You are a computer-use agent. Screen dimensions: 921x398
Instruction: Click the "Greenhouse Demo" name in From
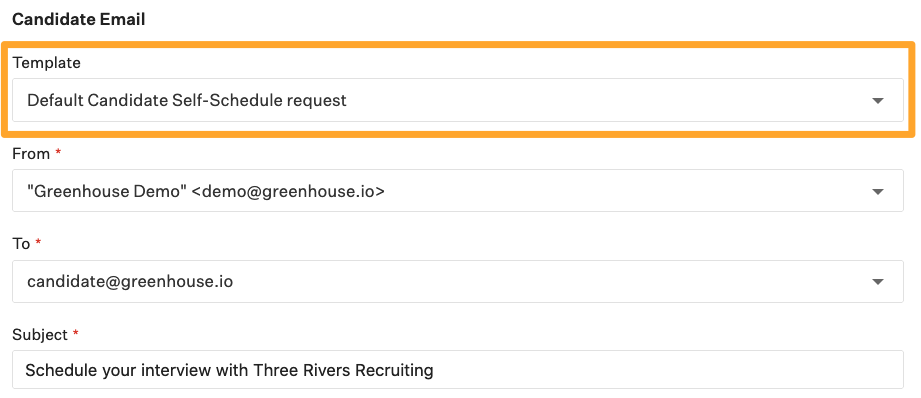point(107,191)
